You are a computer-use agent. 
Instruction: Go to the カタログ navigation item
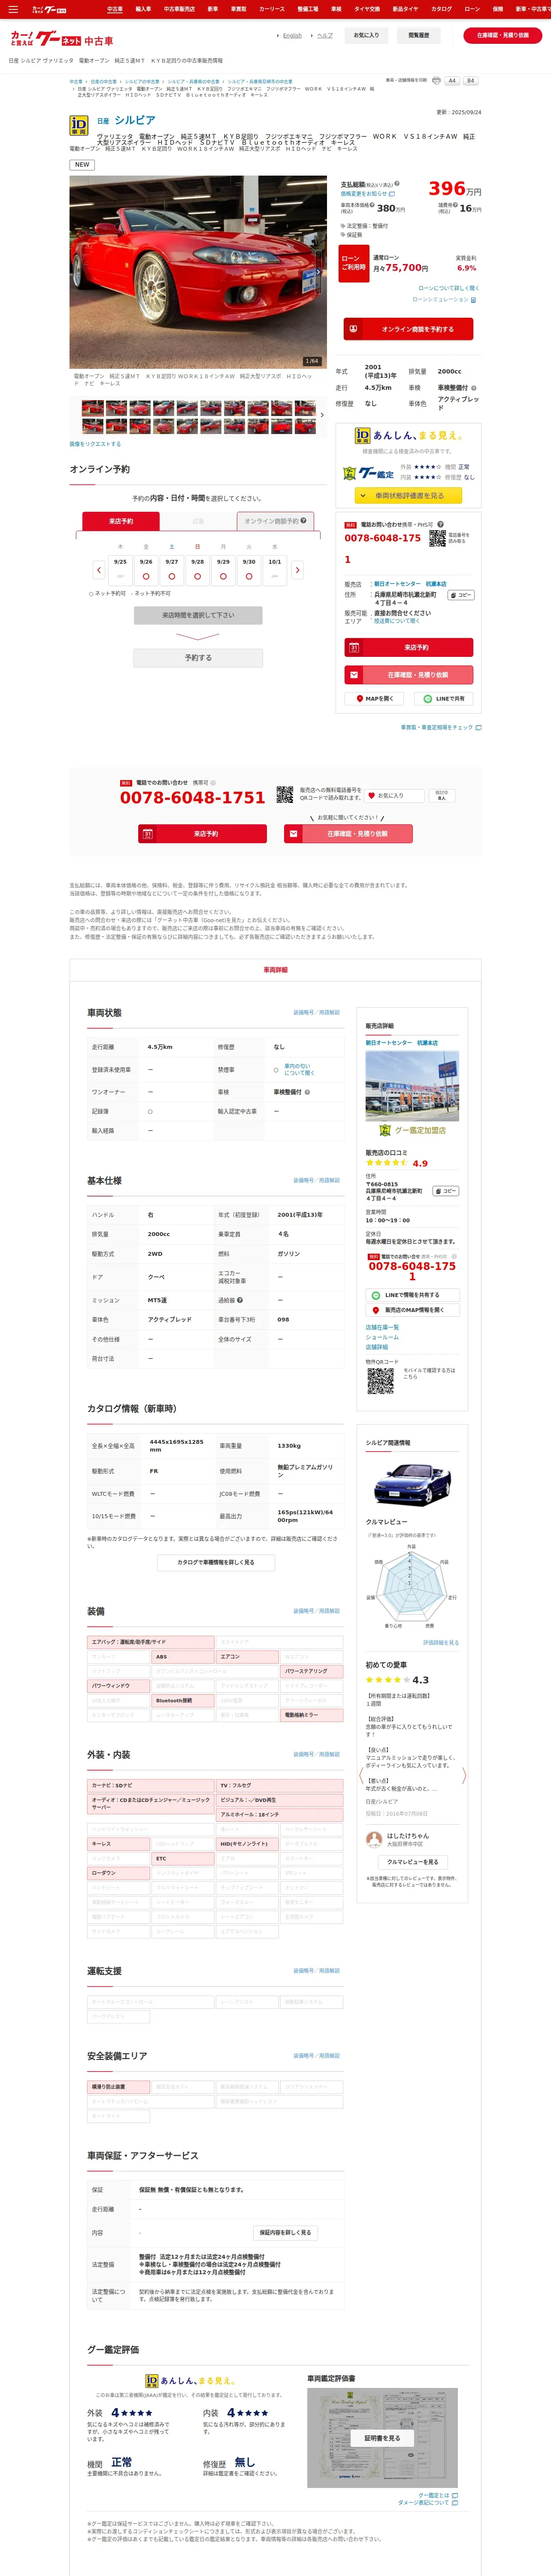pyautogui.click(x=441, y=9)
